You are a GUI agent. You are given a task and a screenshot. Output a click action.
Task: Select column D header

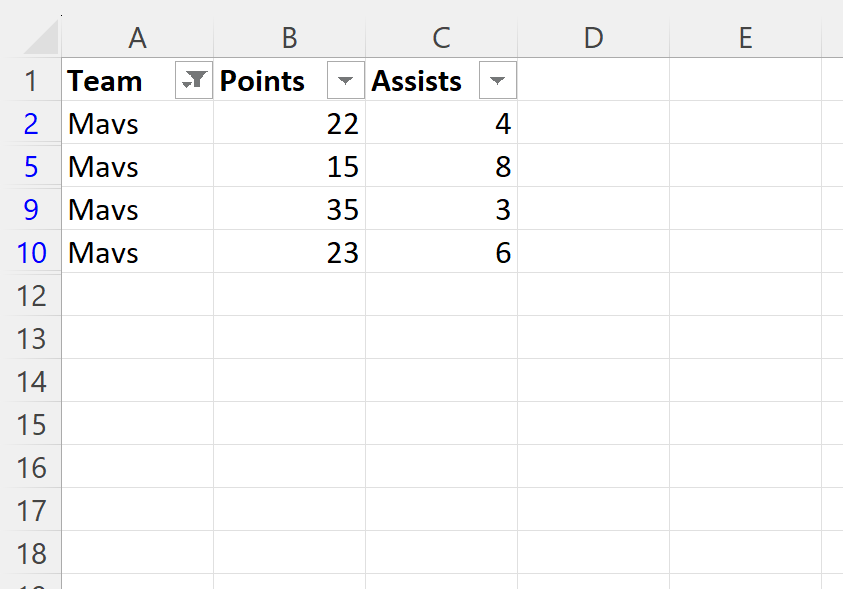[594, 38]
